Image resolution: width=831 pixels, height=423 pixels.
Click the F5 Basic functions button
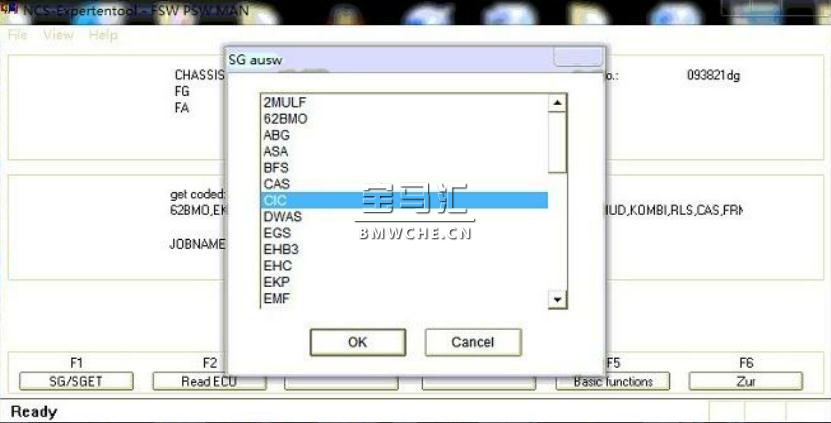613,381
